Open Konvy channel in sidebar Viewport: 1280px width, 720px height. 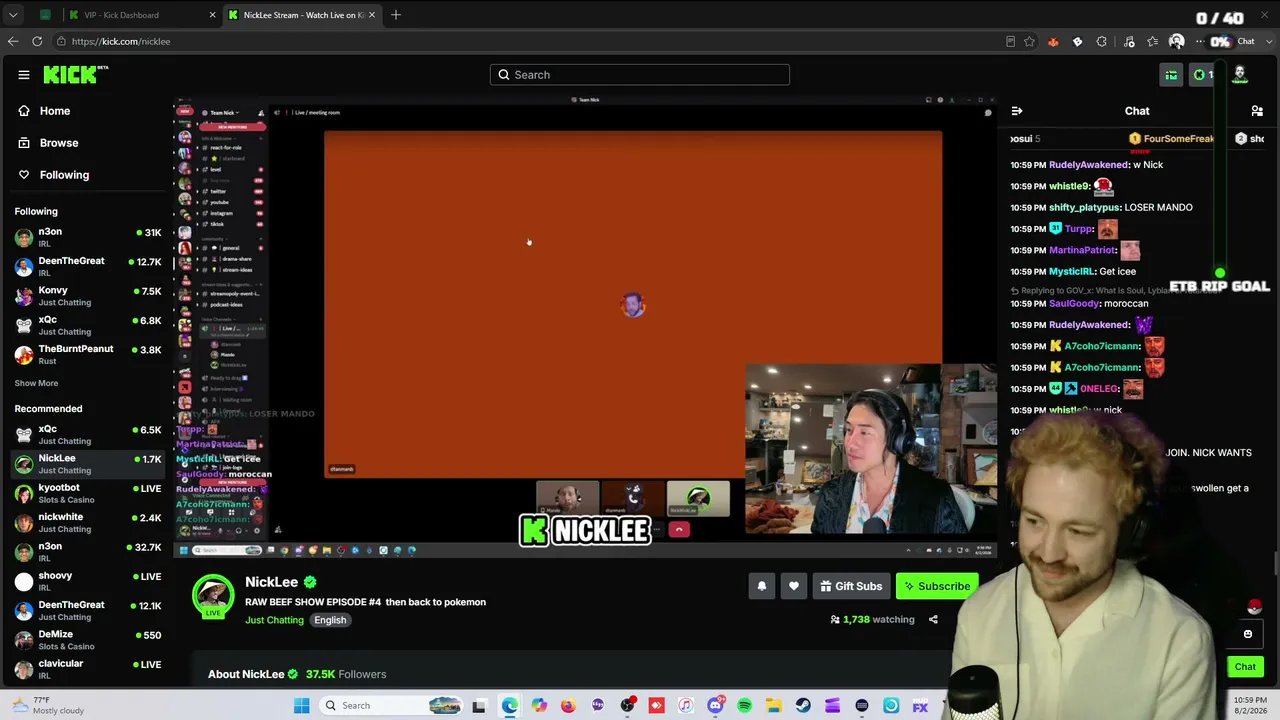[x=88, y=296]
